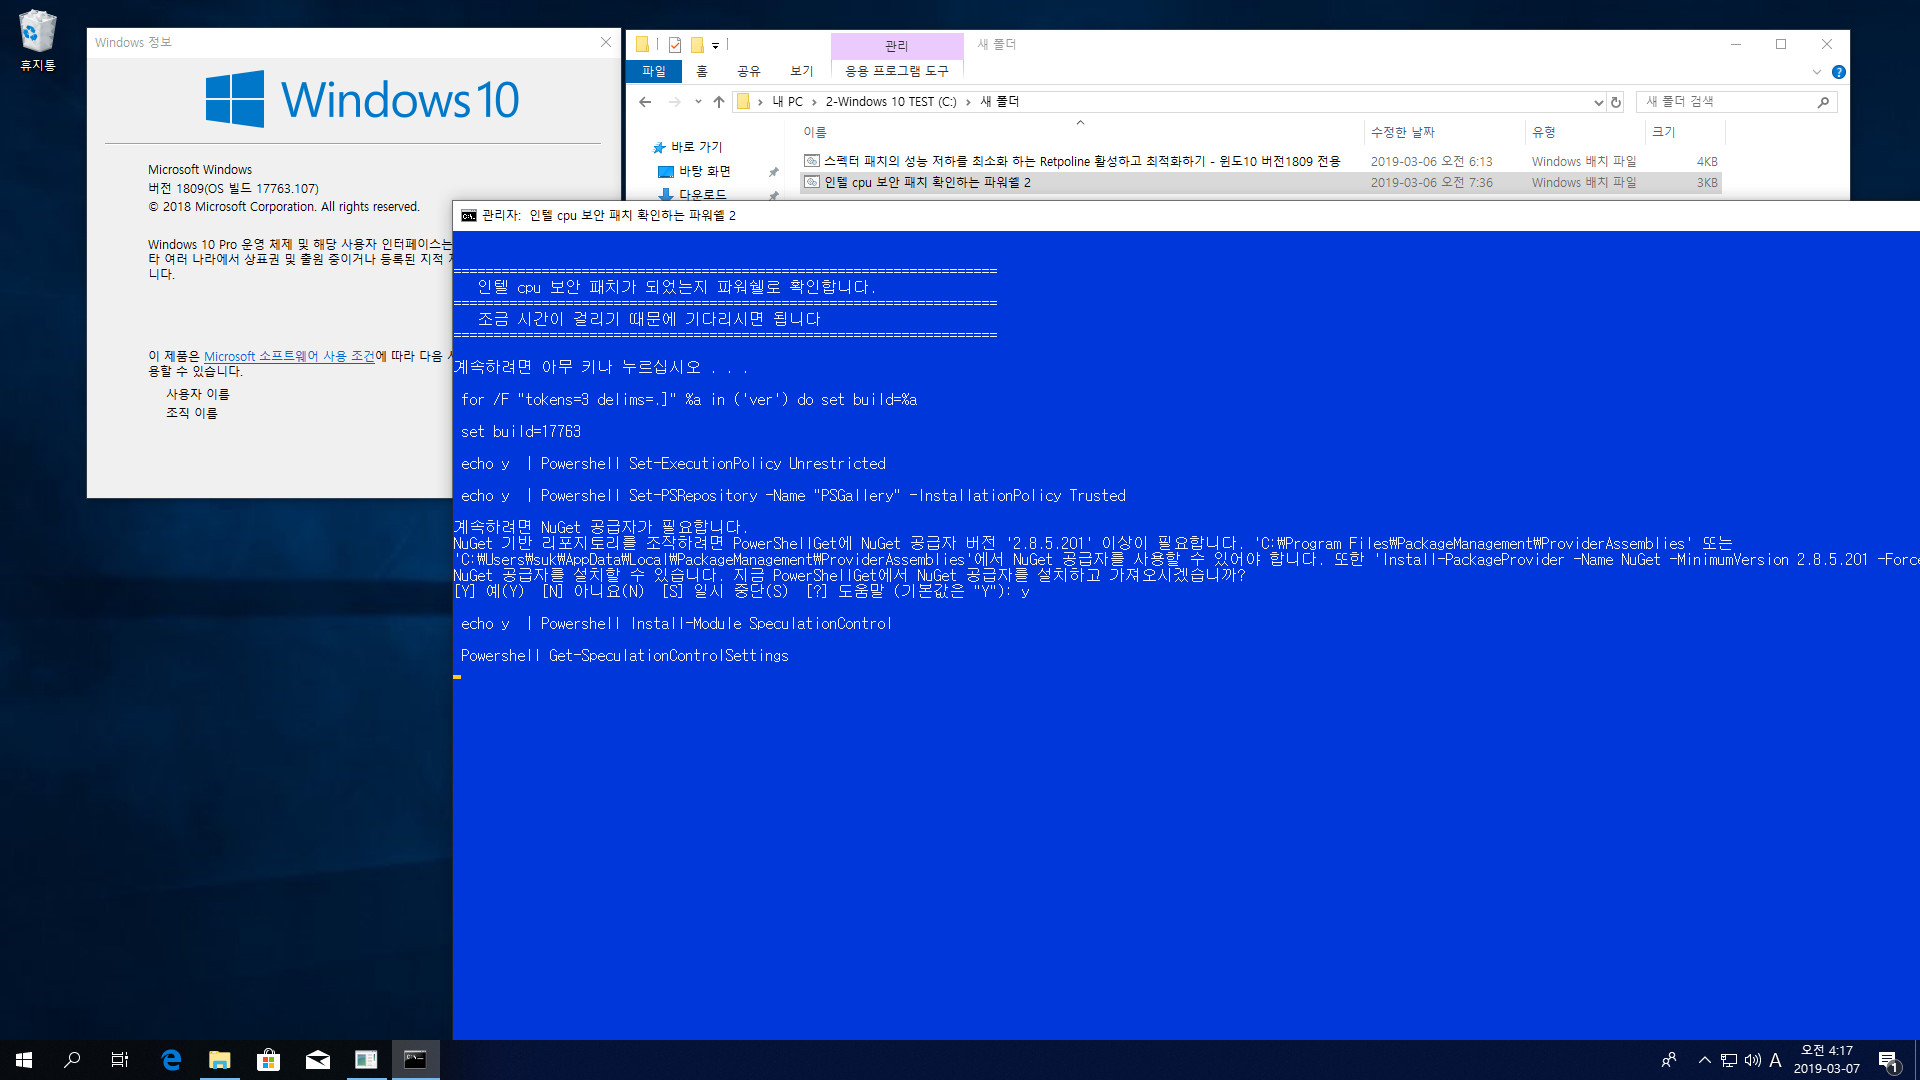Viewport: 1920px width, 1080px height.
Task: Open the clock and calendar flyout
Action: coord(1826,1060)
